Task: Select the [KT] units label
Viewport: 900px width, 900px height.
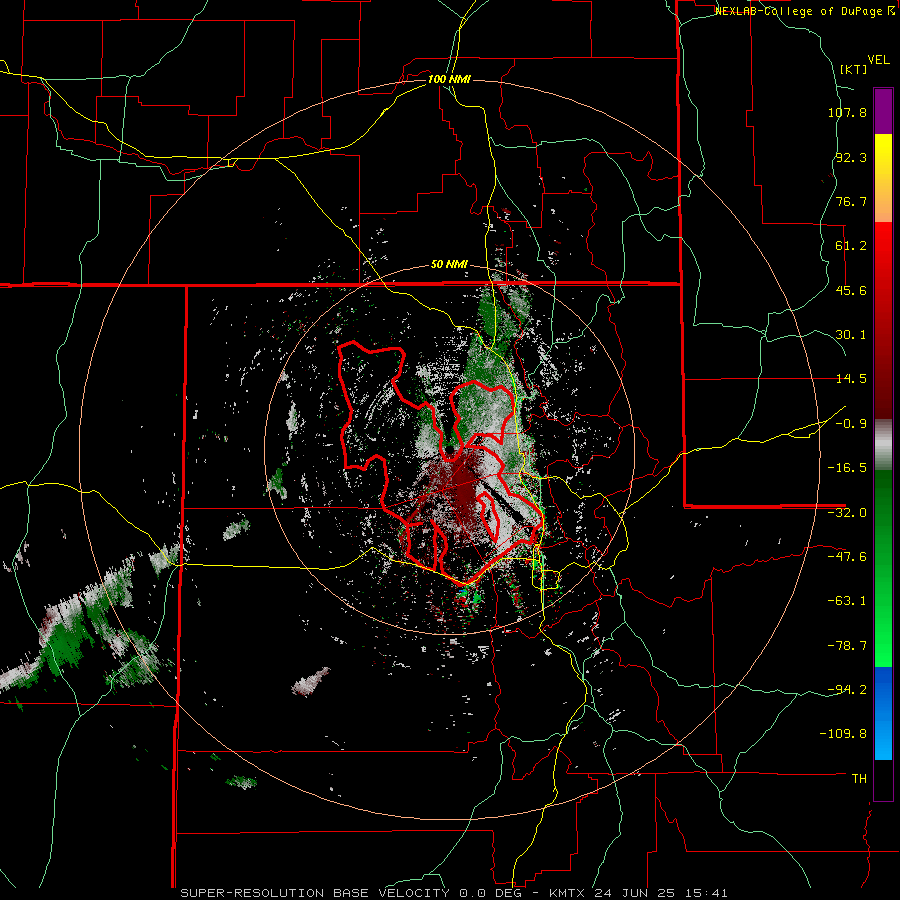Action: (x=853, y=69)
